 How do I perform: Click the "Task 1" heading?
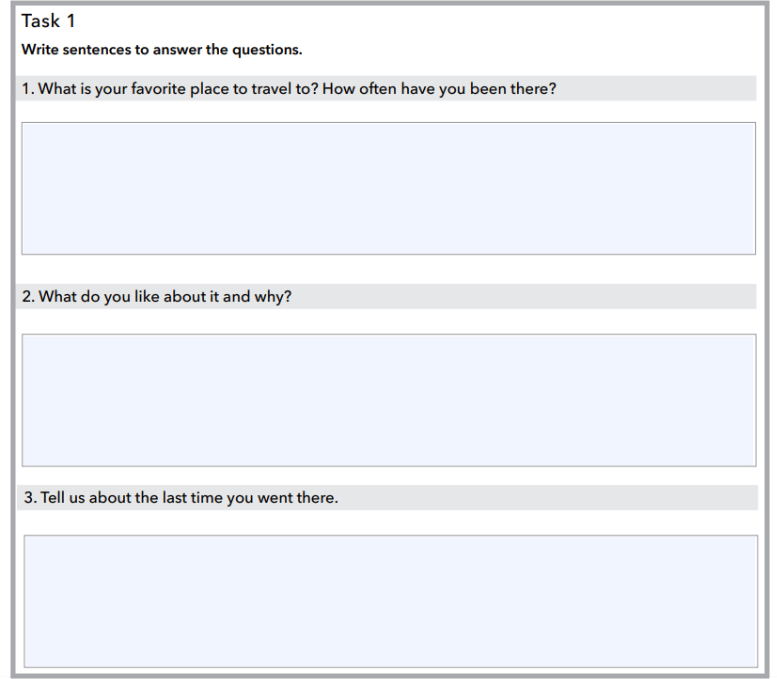coord(48,21)
